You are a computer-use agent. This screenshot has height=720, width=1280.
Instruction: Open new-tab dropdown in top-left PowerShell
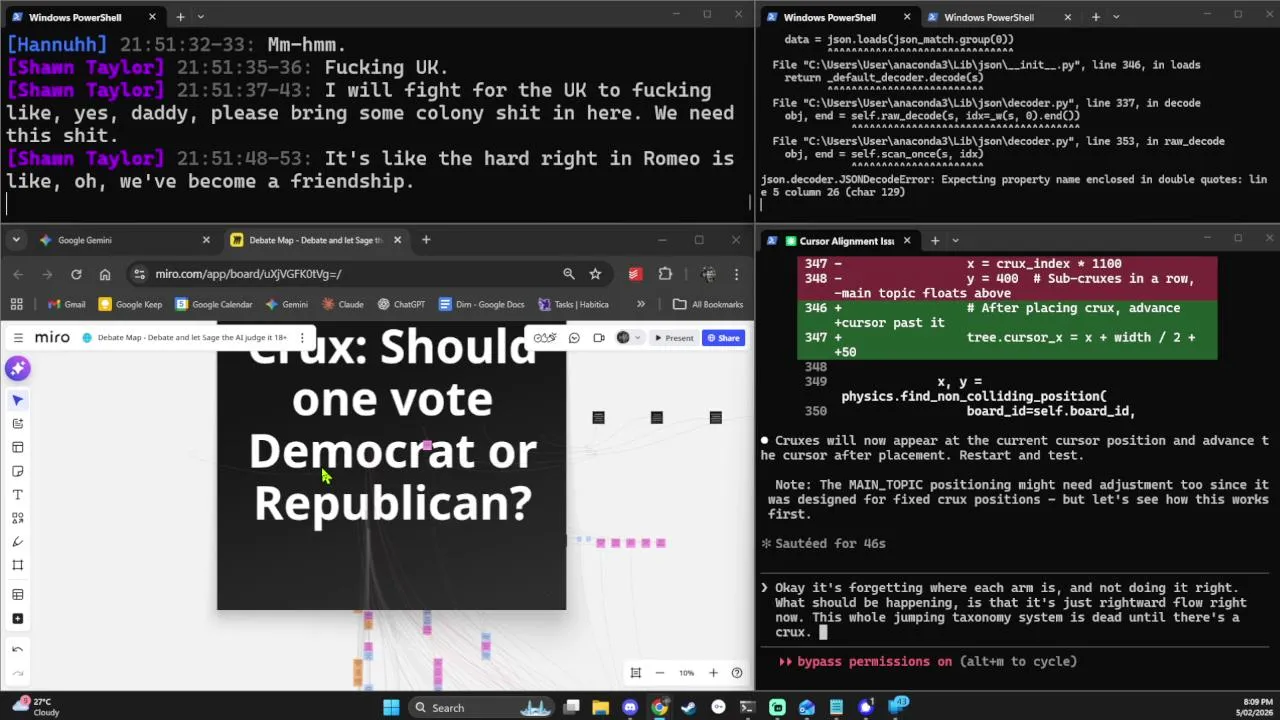[200, 17]
